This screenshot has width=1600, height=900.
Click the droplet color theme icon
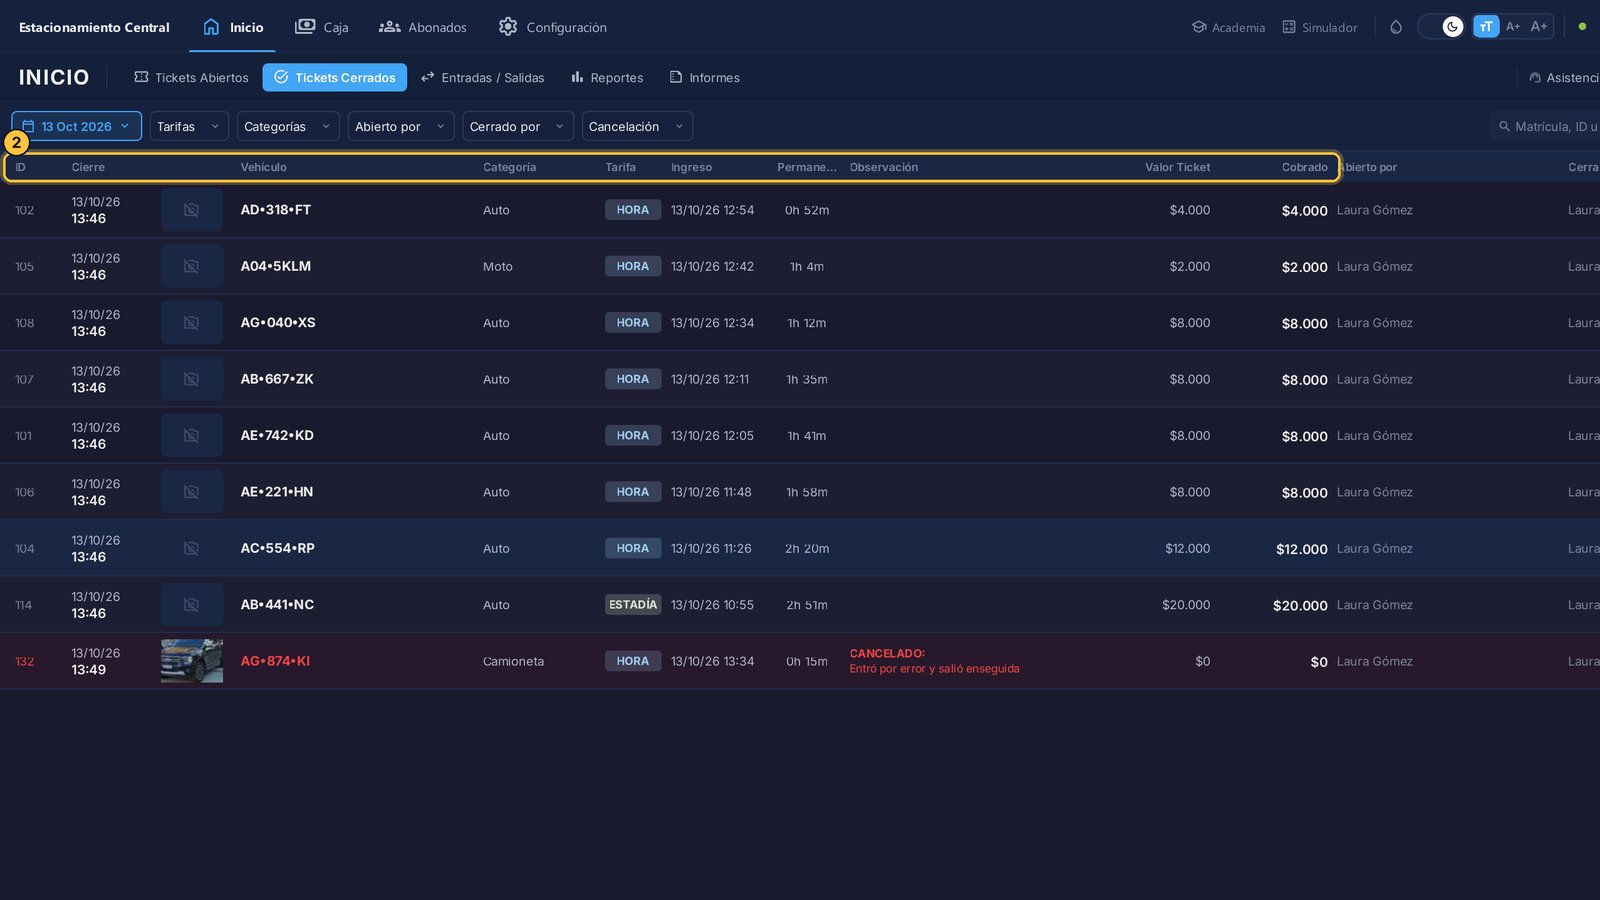1396,27
